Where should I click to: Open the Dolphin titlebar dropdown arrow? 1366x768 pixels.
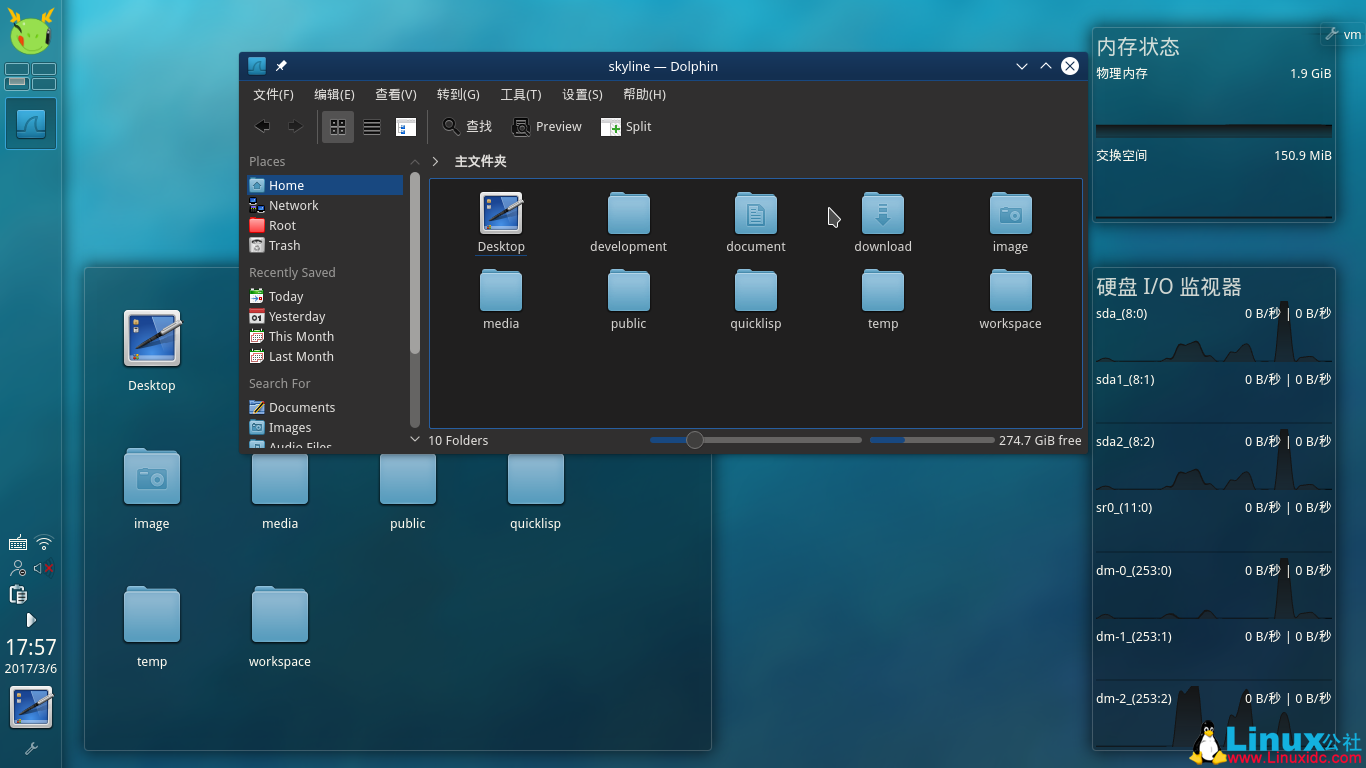tap(1021, 65)
